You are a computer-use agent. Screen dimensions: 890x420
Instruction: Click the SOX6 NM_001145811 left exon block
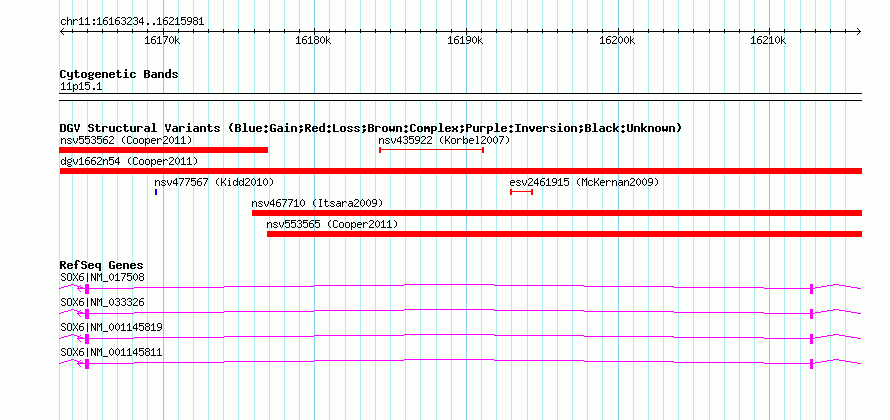coord(87,364)
